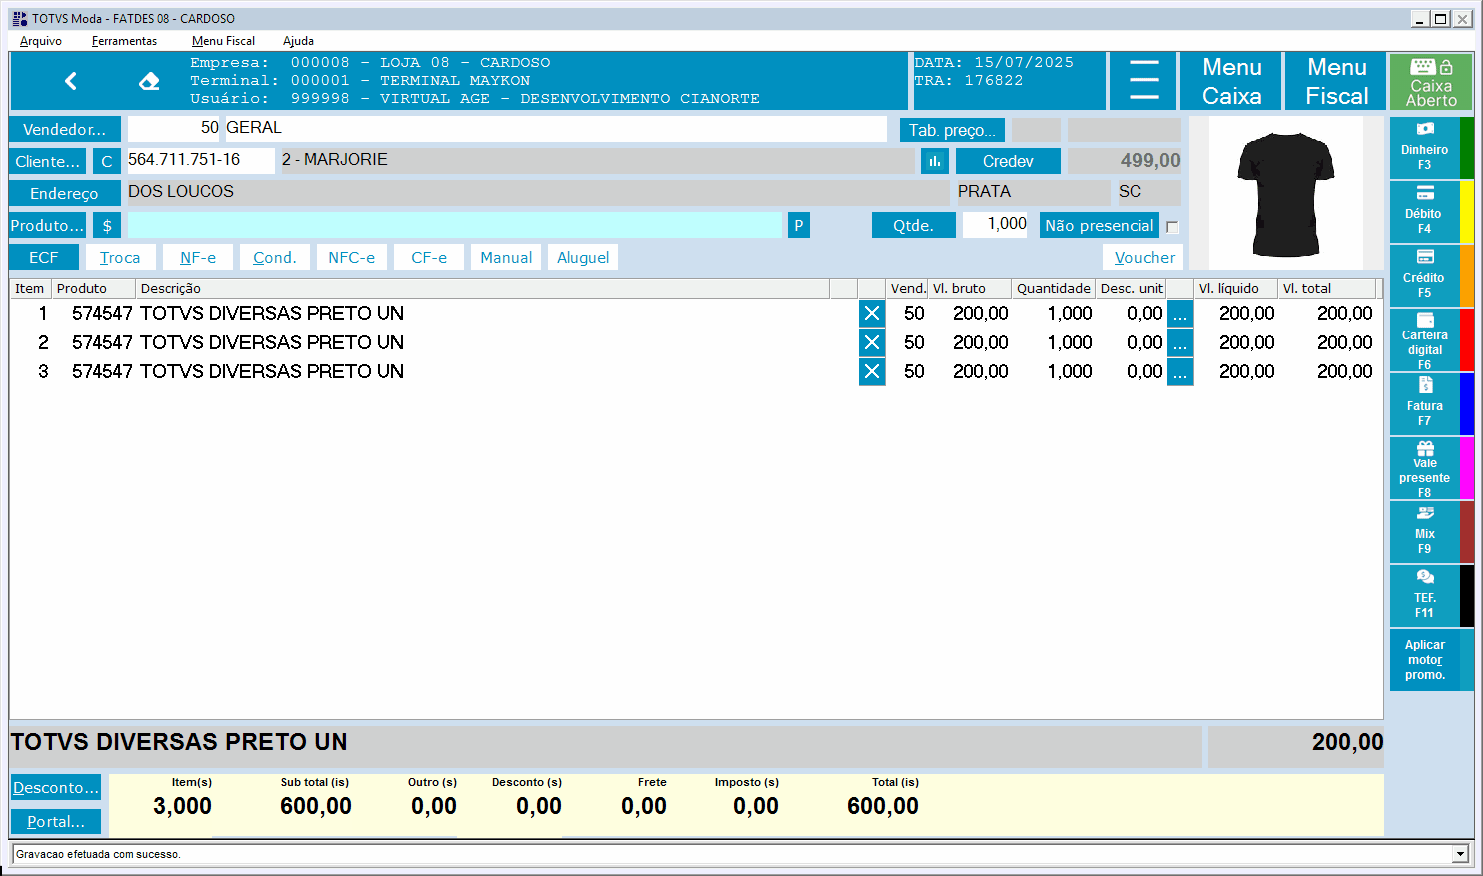Click the quantity field showing 1,000

tap(996, 224)
